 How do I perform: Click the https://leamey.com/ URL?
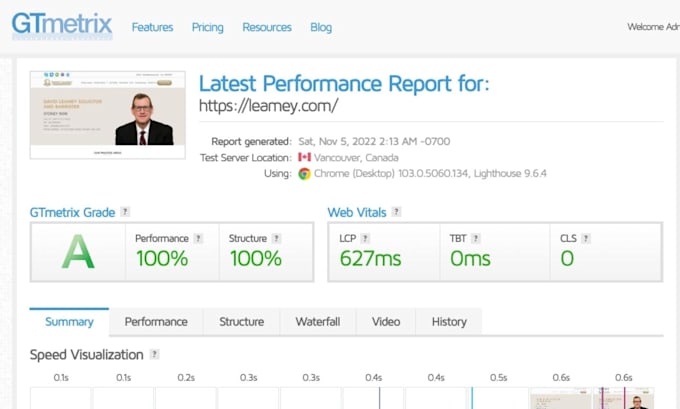pos(268,106)
